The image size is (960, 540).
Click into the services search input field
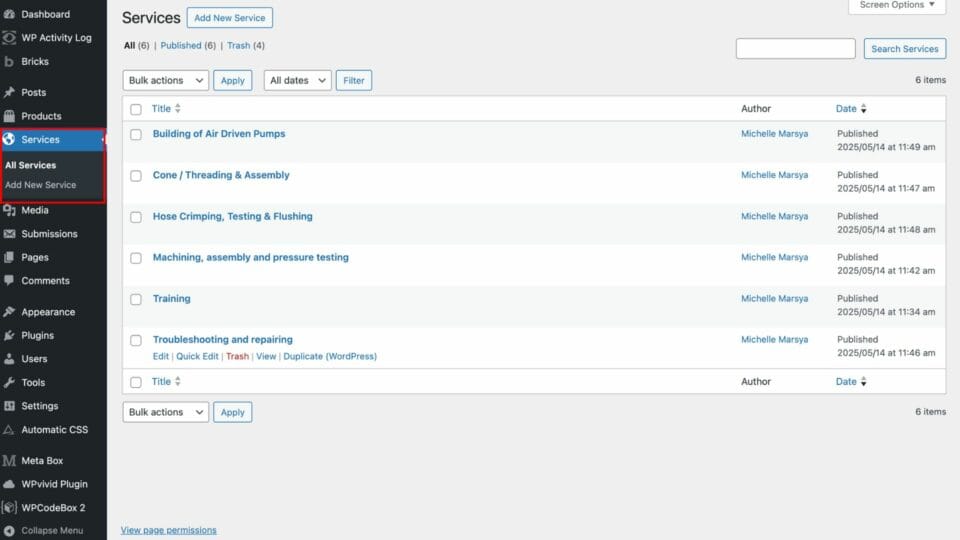click(795, 49)
